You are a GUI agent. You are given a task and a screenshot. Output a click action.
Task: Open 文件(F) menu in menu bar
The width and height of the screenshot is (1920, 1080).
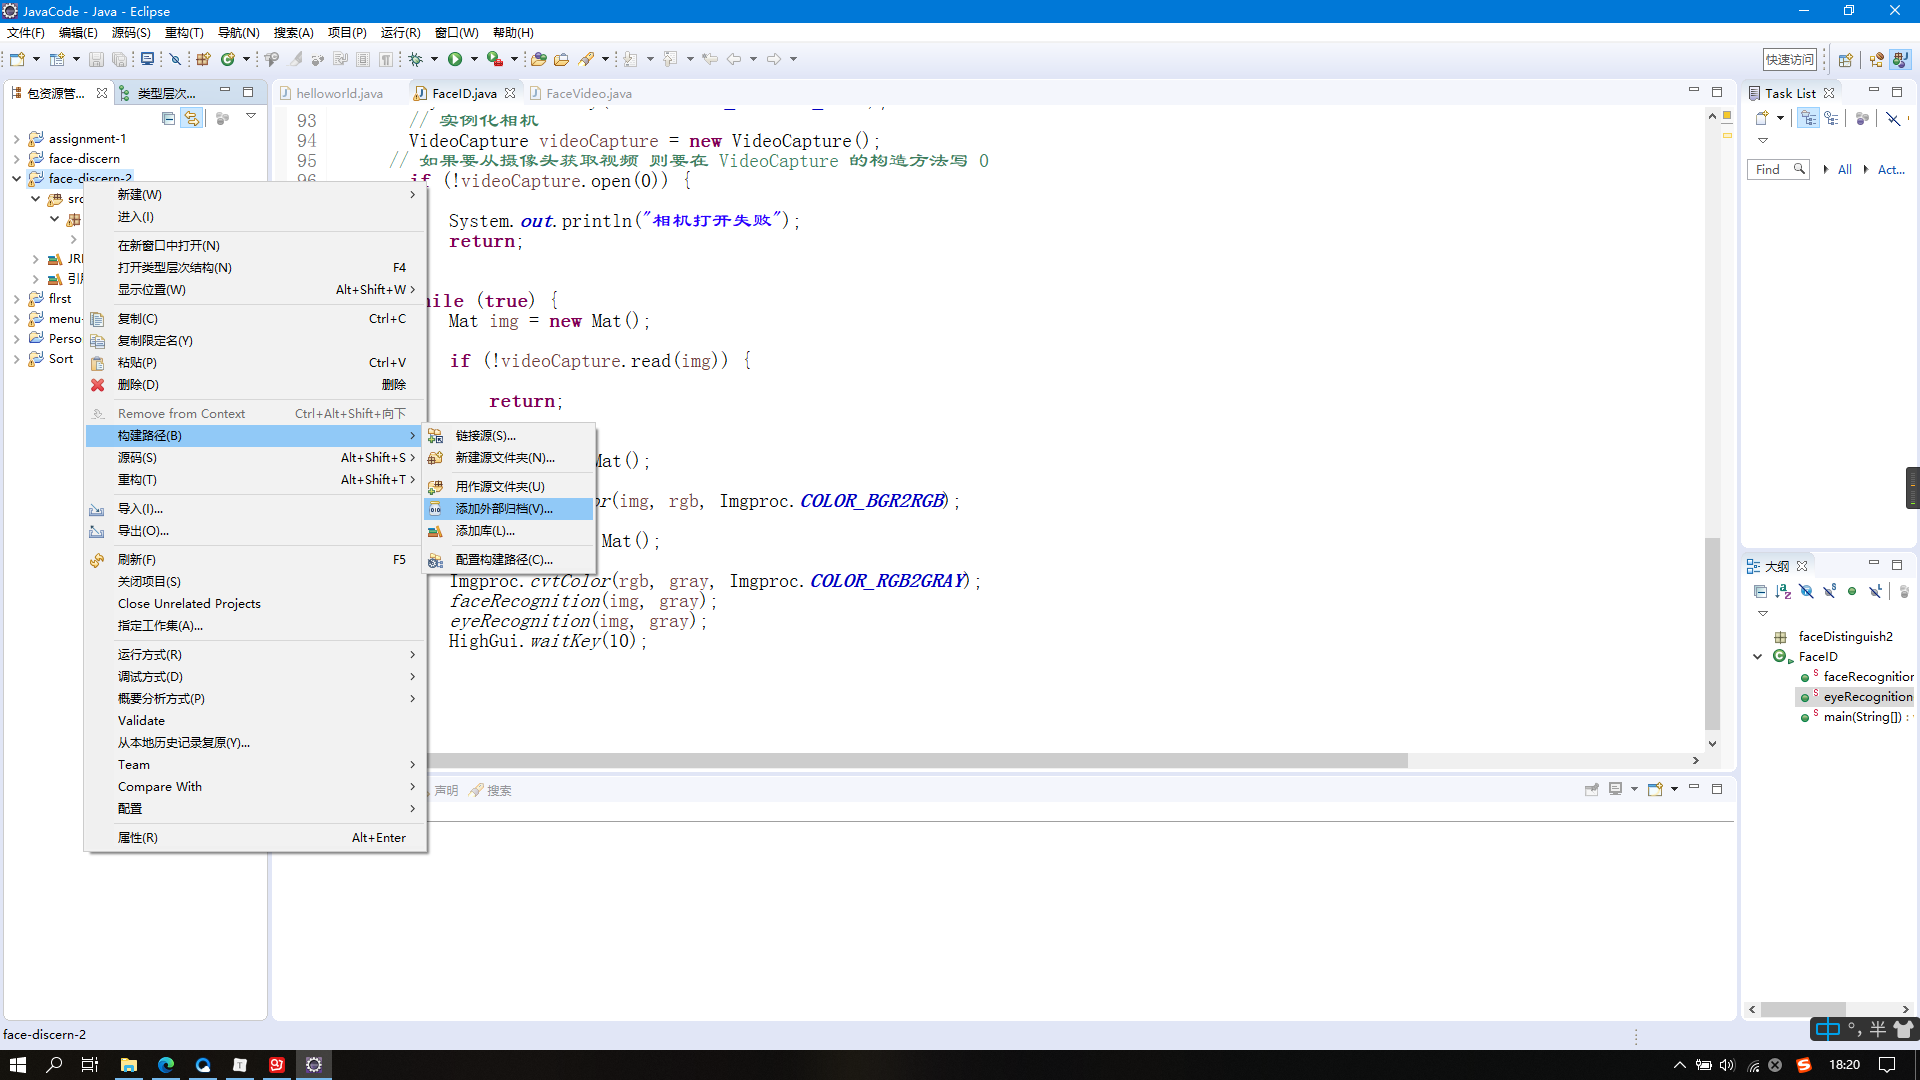(26, 33)
